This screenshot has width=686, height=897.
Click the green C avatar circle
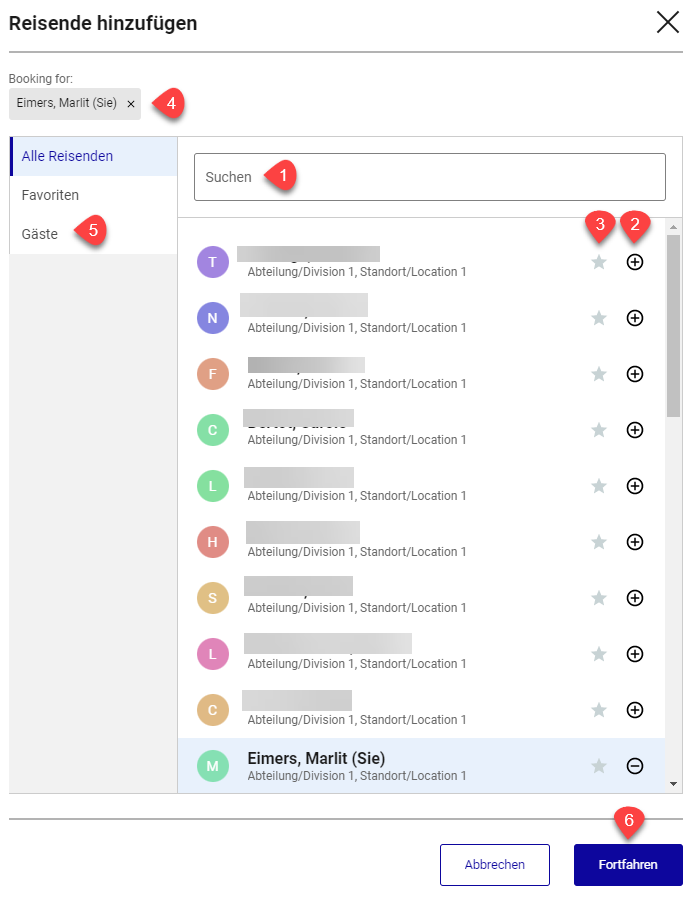pos(213,430)
